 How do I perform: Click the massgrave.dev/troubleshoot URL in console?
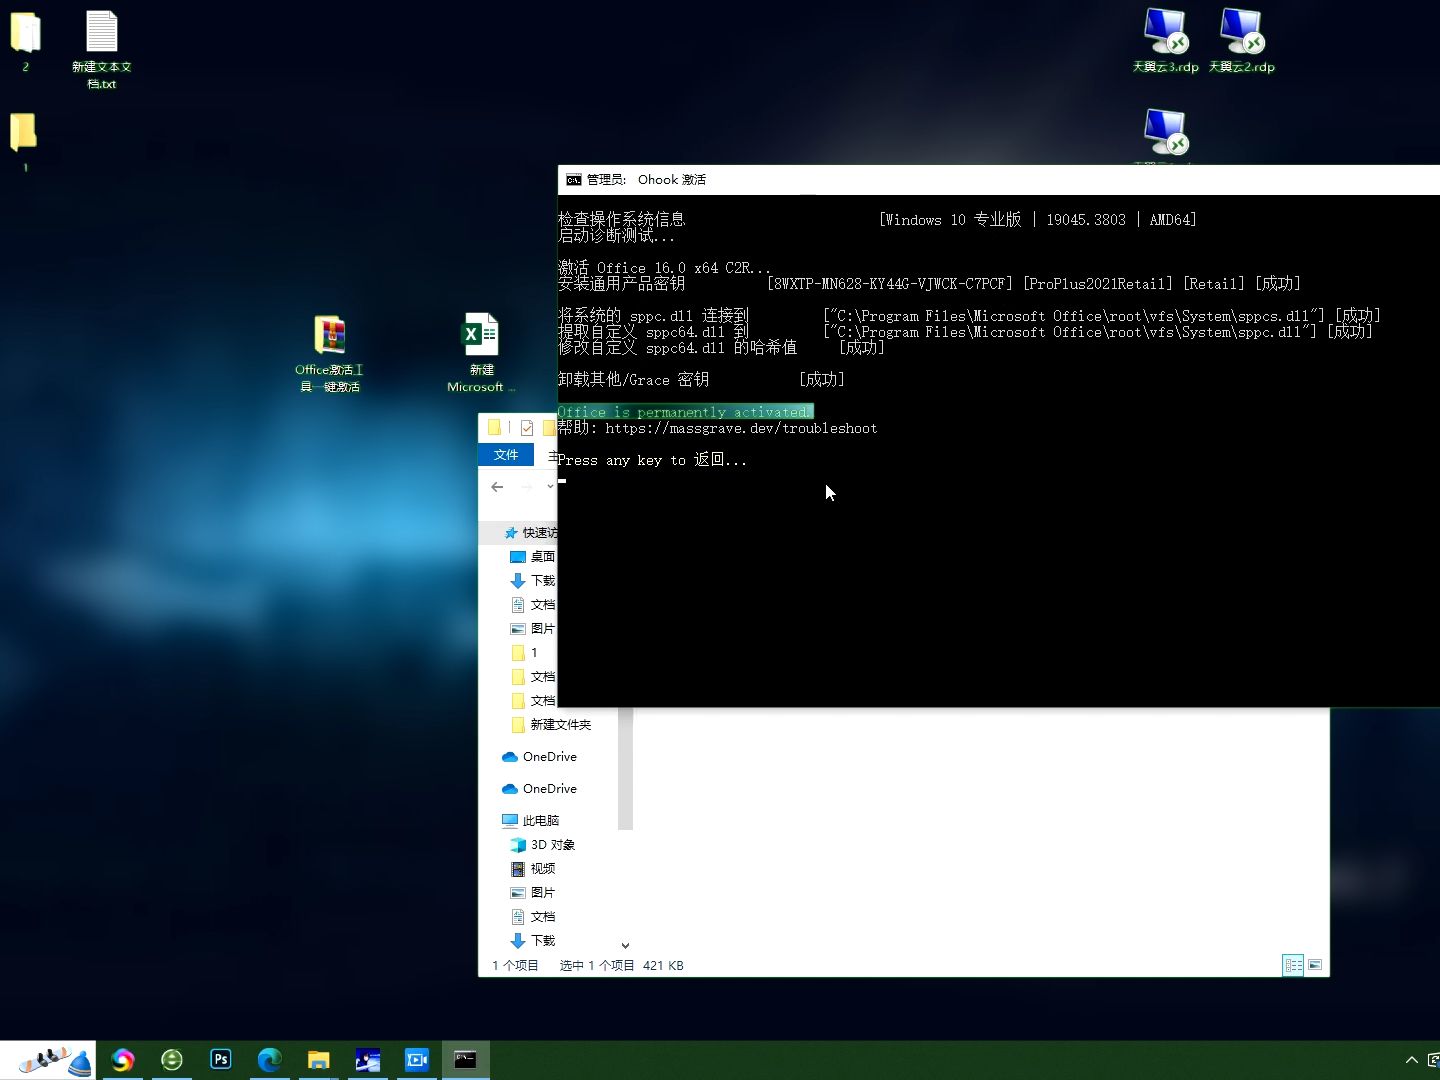tap(741, 428)
